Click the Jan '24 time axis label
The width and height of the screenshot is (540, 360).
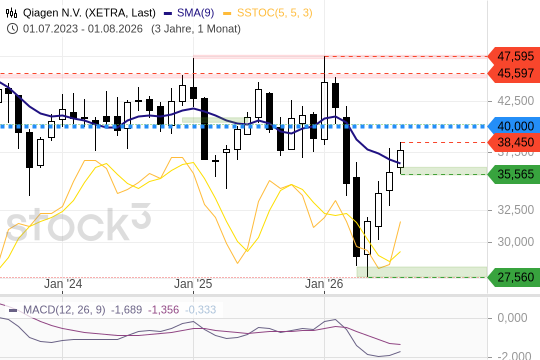(x=63, y=284)
